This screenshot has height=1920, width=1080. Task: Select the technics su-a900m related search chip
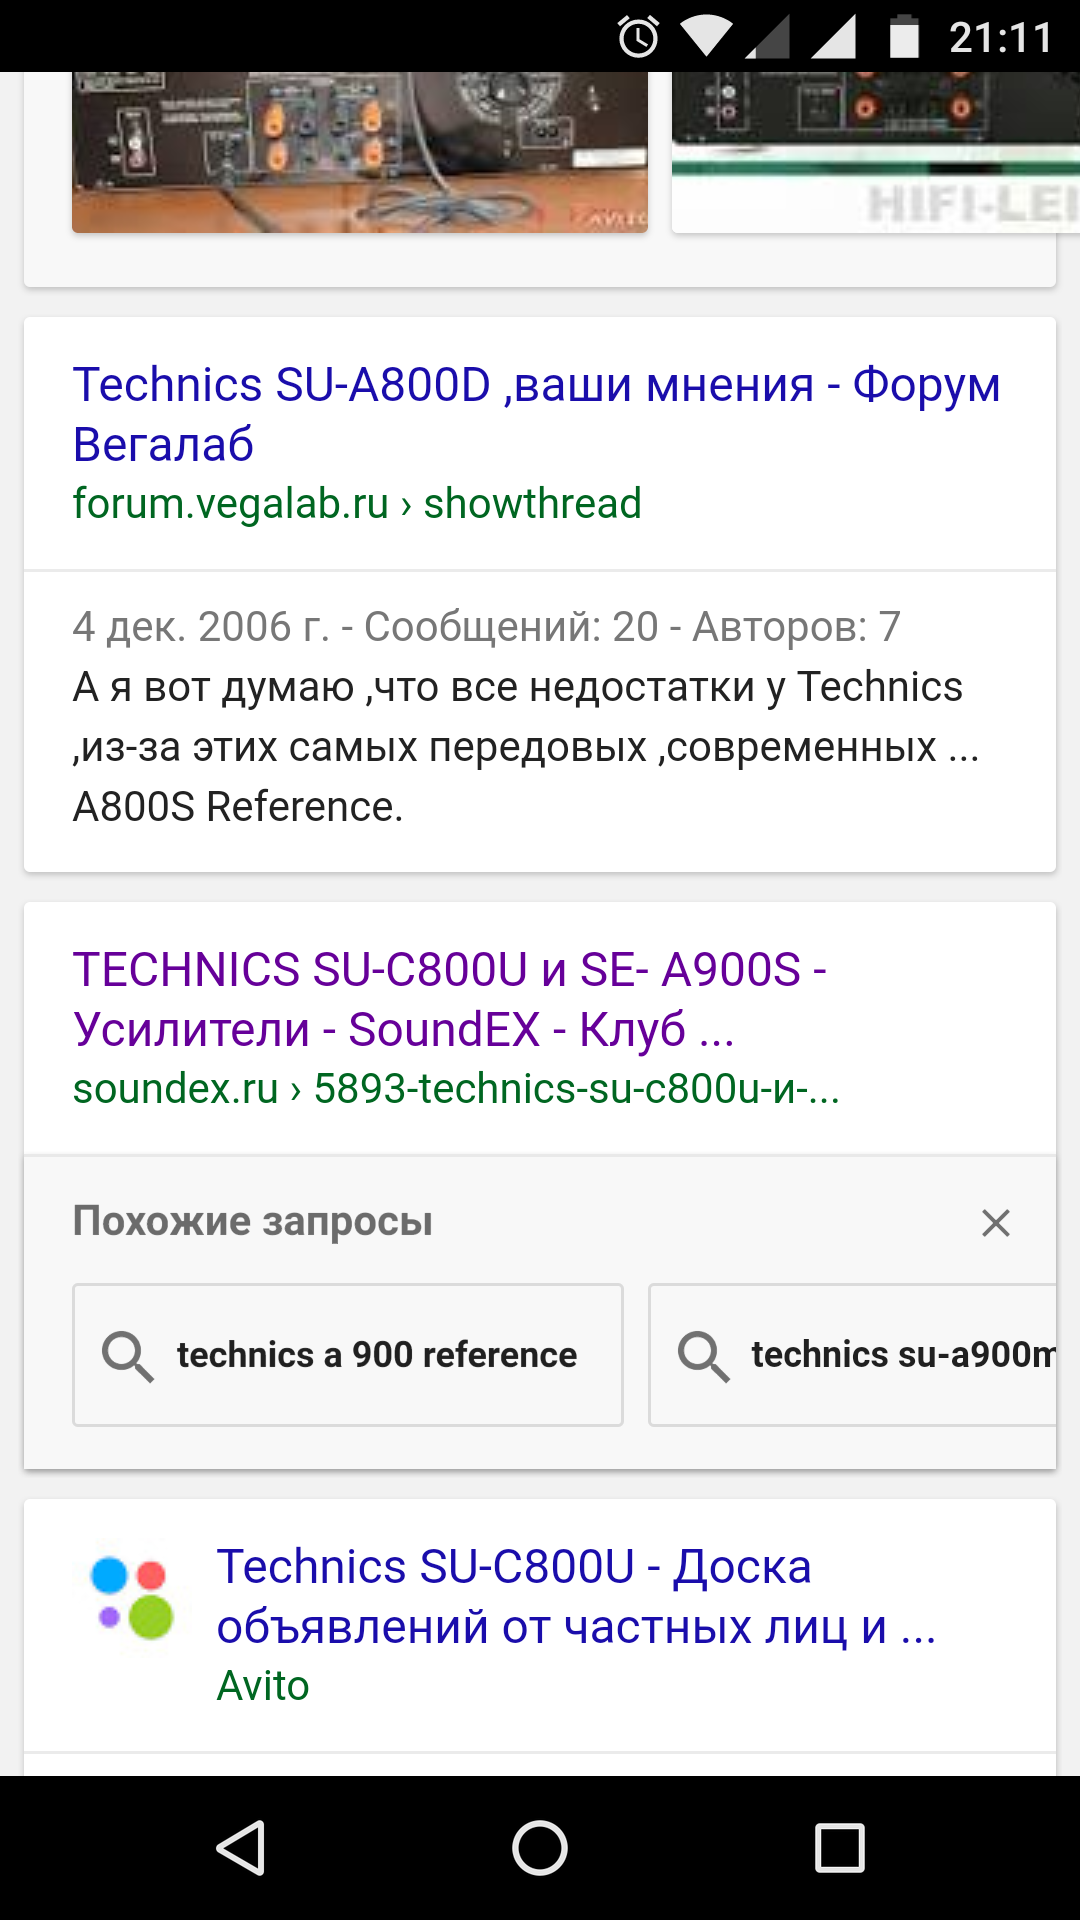902,1356
